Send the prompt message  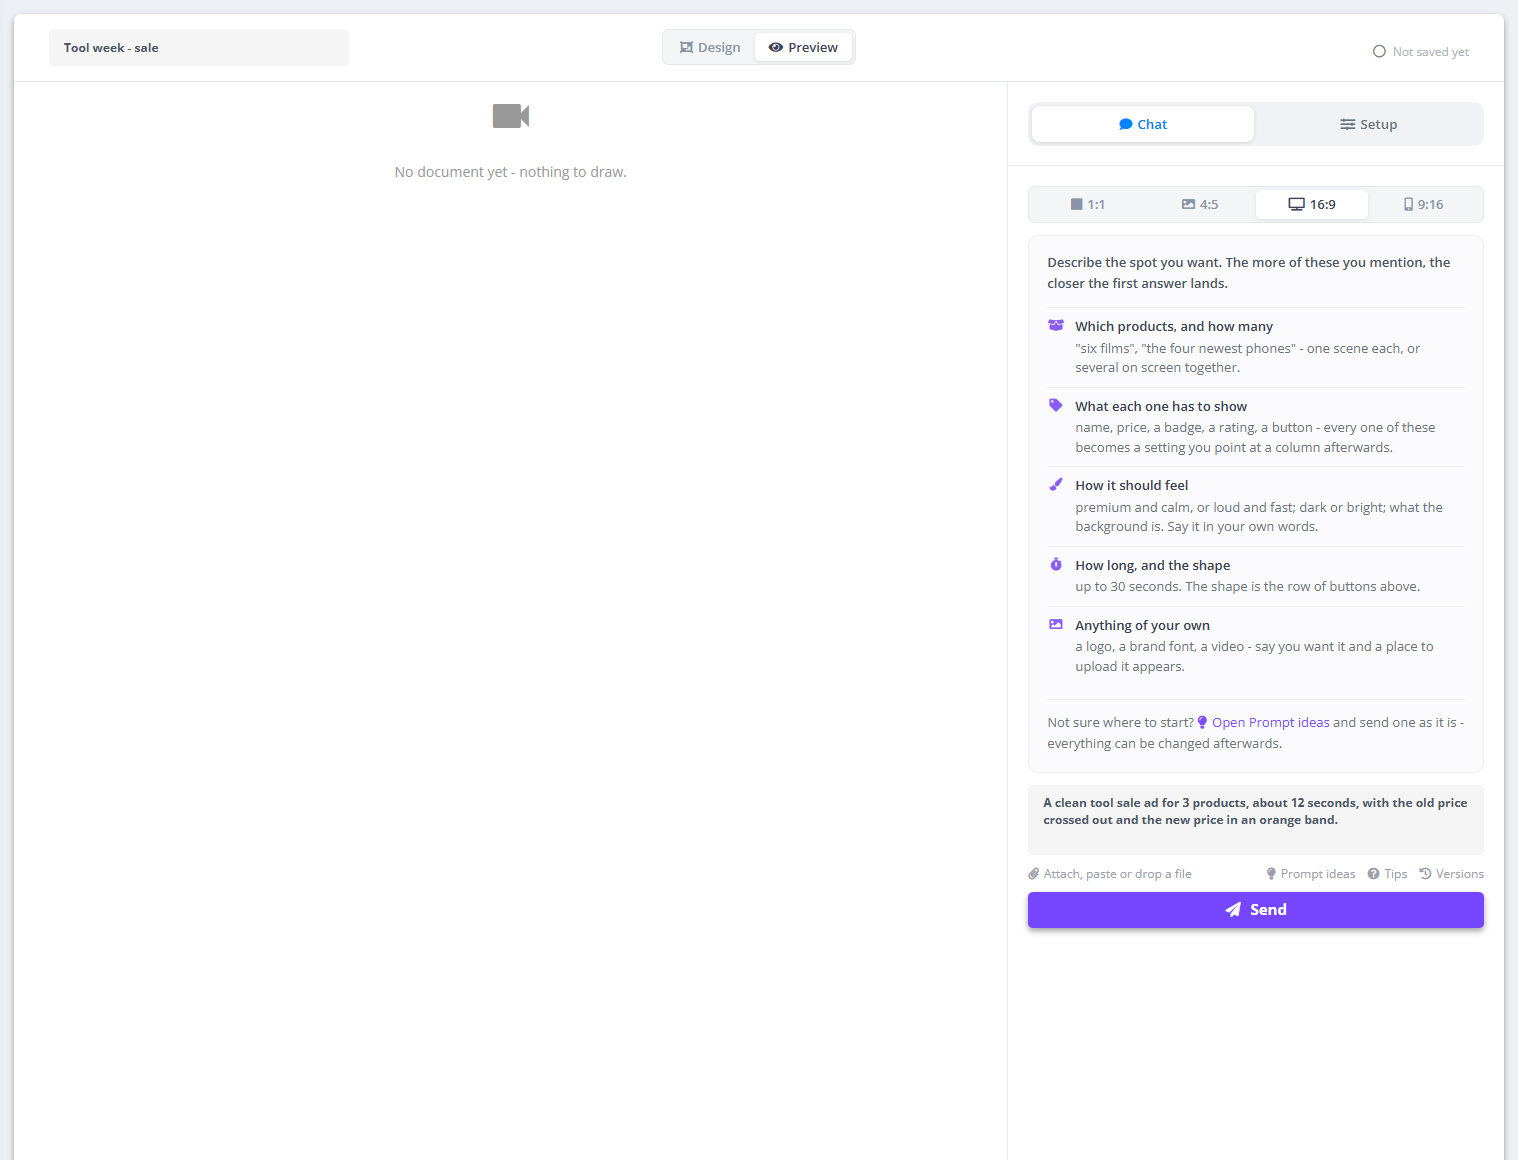tap(1256, 910)
